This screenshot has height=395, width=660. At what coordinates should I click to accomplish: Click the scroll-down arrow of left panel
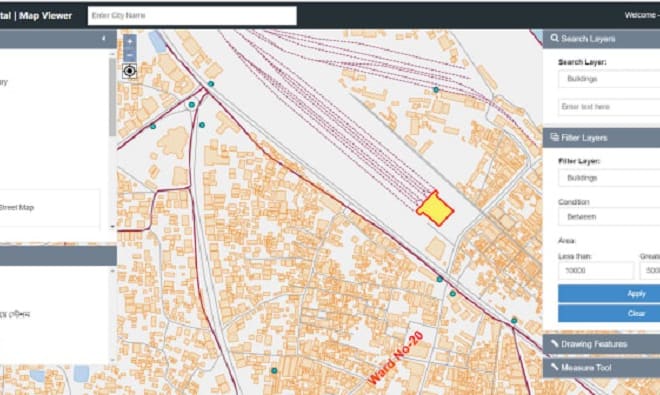[x=112, y=227]
